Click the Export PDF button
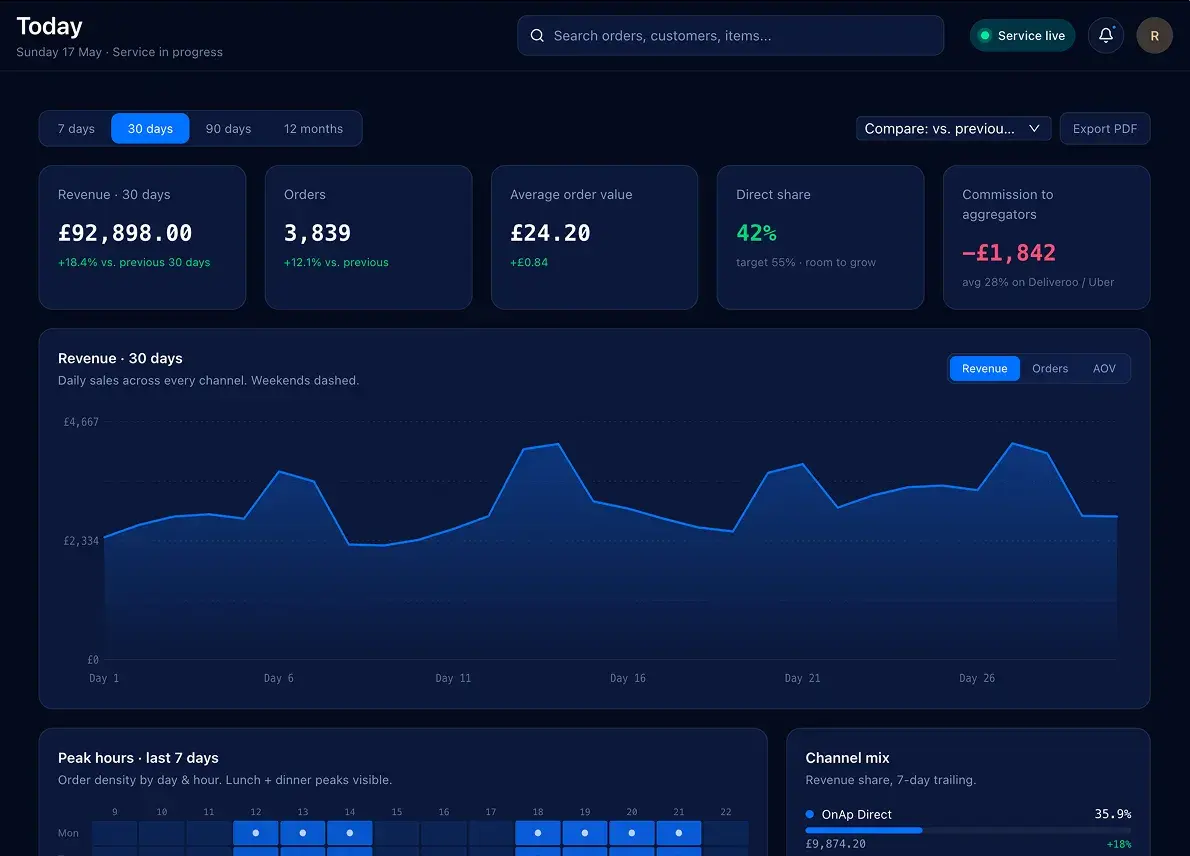 pos(1105,129)
